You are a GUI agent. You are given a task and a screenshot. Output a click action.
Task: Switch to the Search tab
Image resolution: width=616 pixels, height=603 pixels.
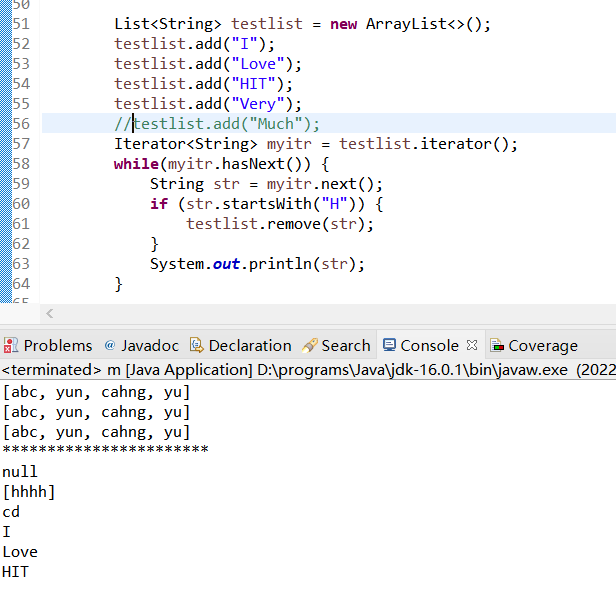click(336, 346)
